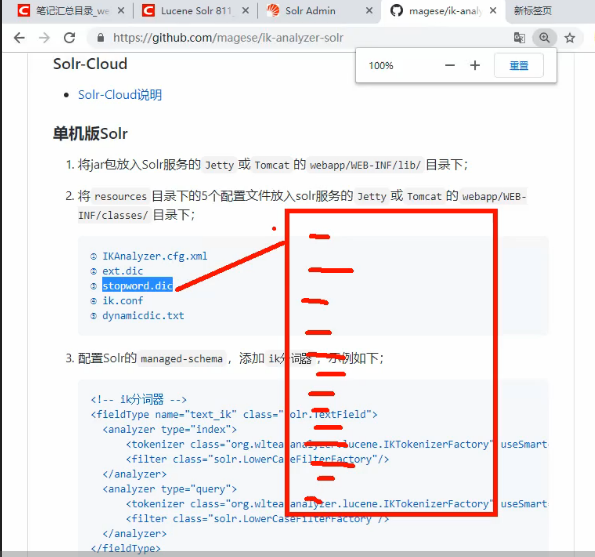
Task: Close the Solr Admin tab
Action: tap(369, 11)
